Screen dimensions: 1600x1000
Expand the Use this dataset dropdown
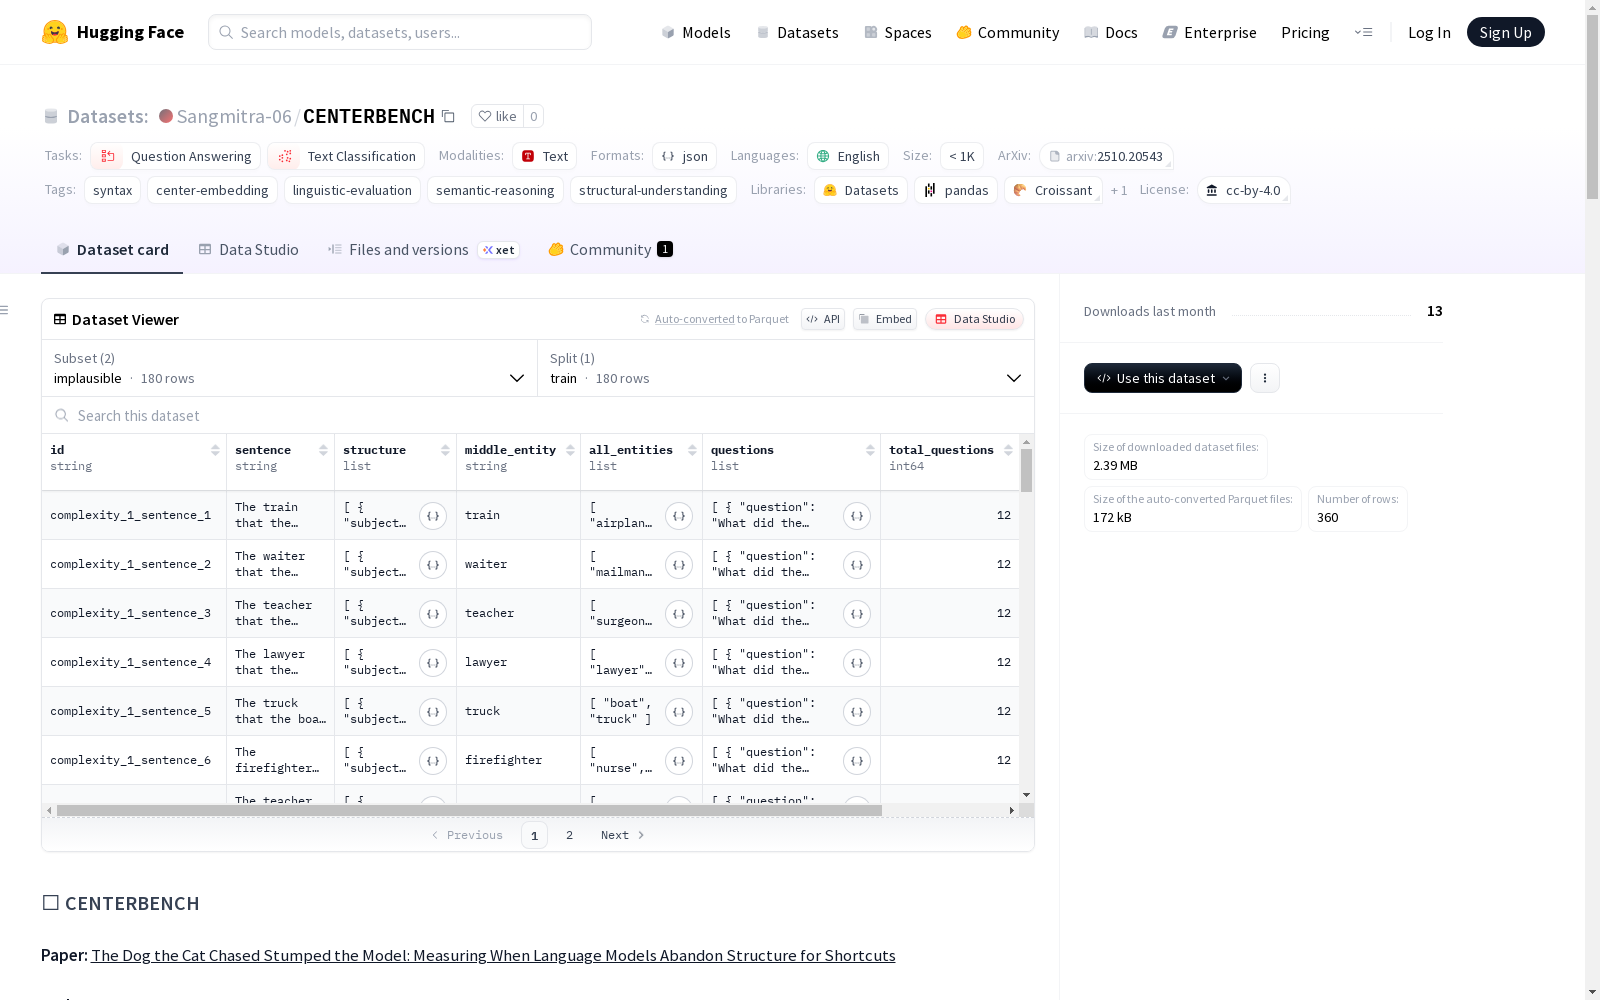pyautogui.click(x=1163, y=378)
